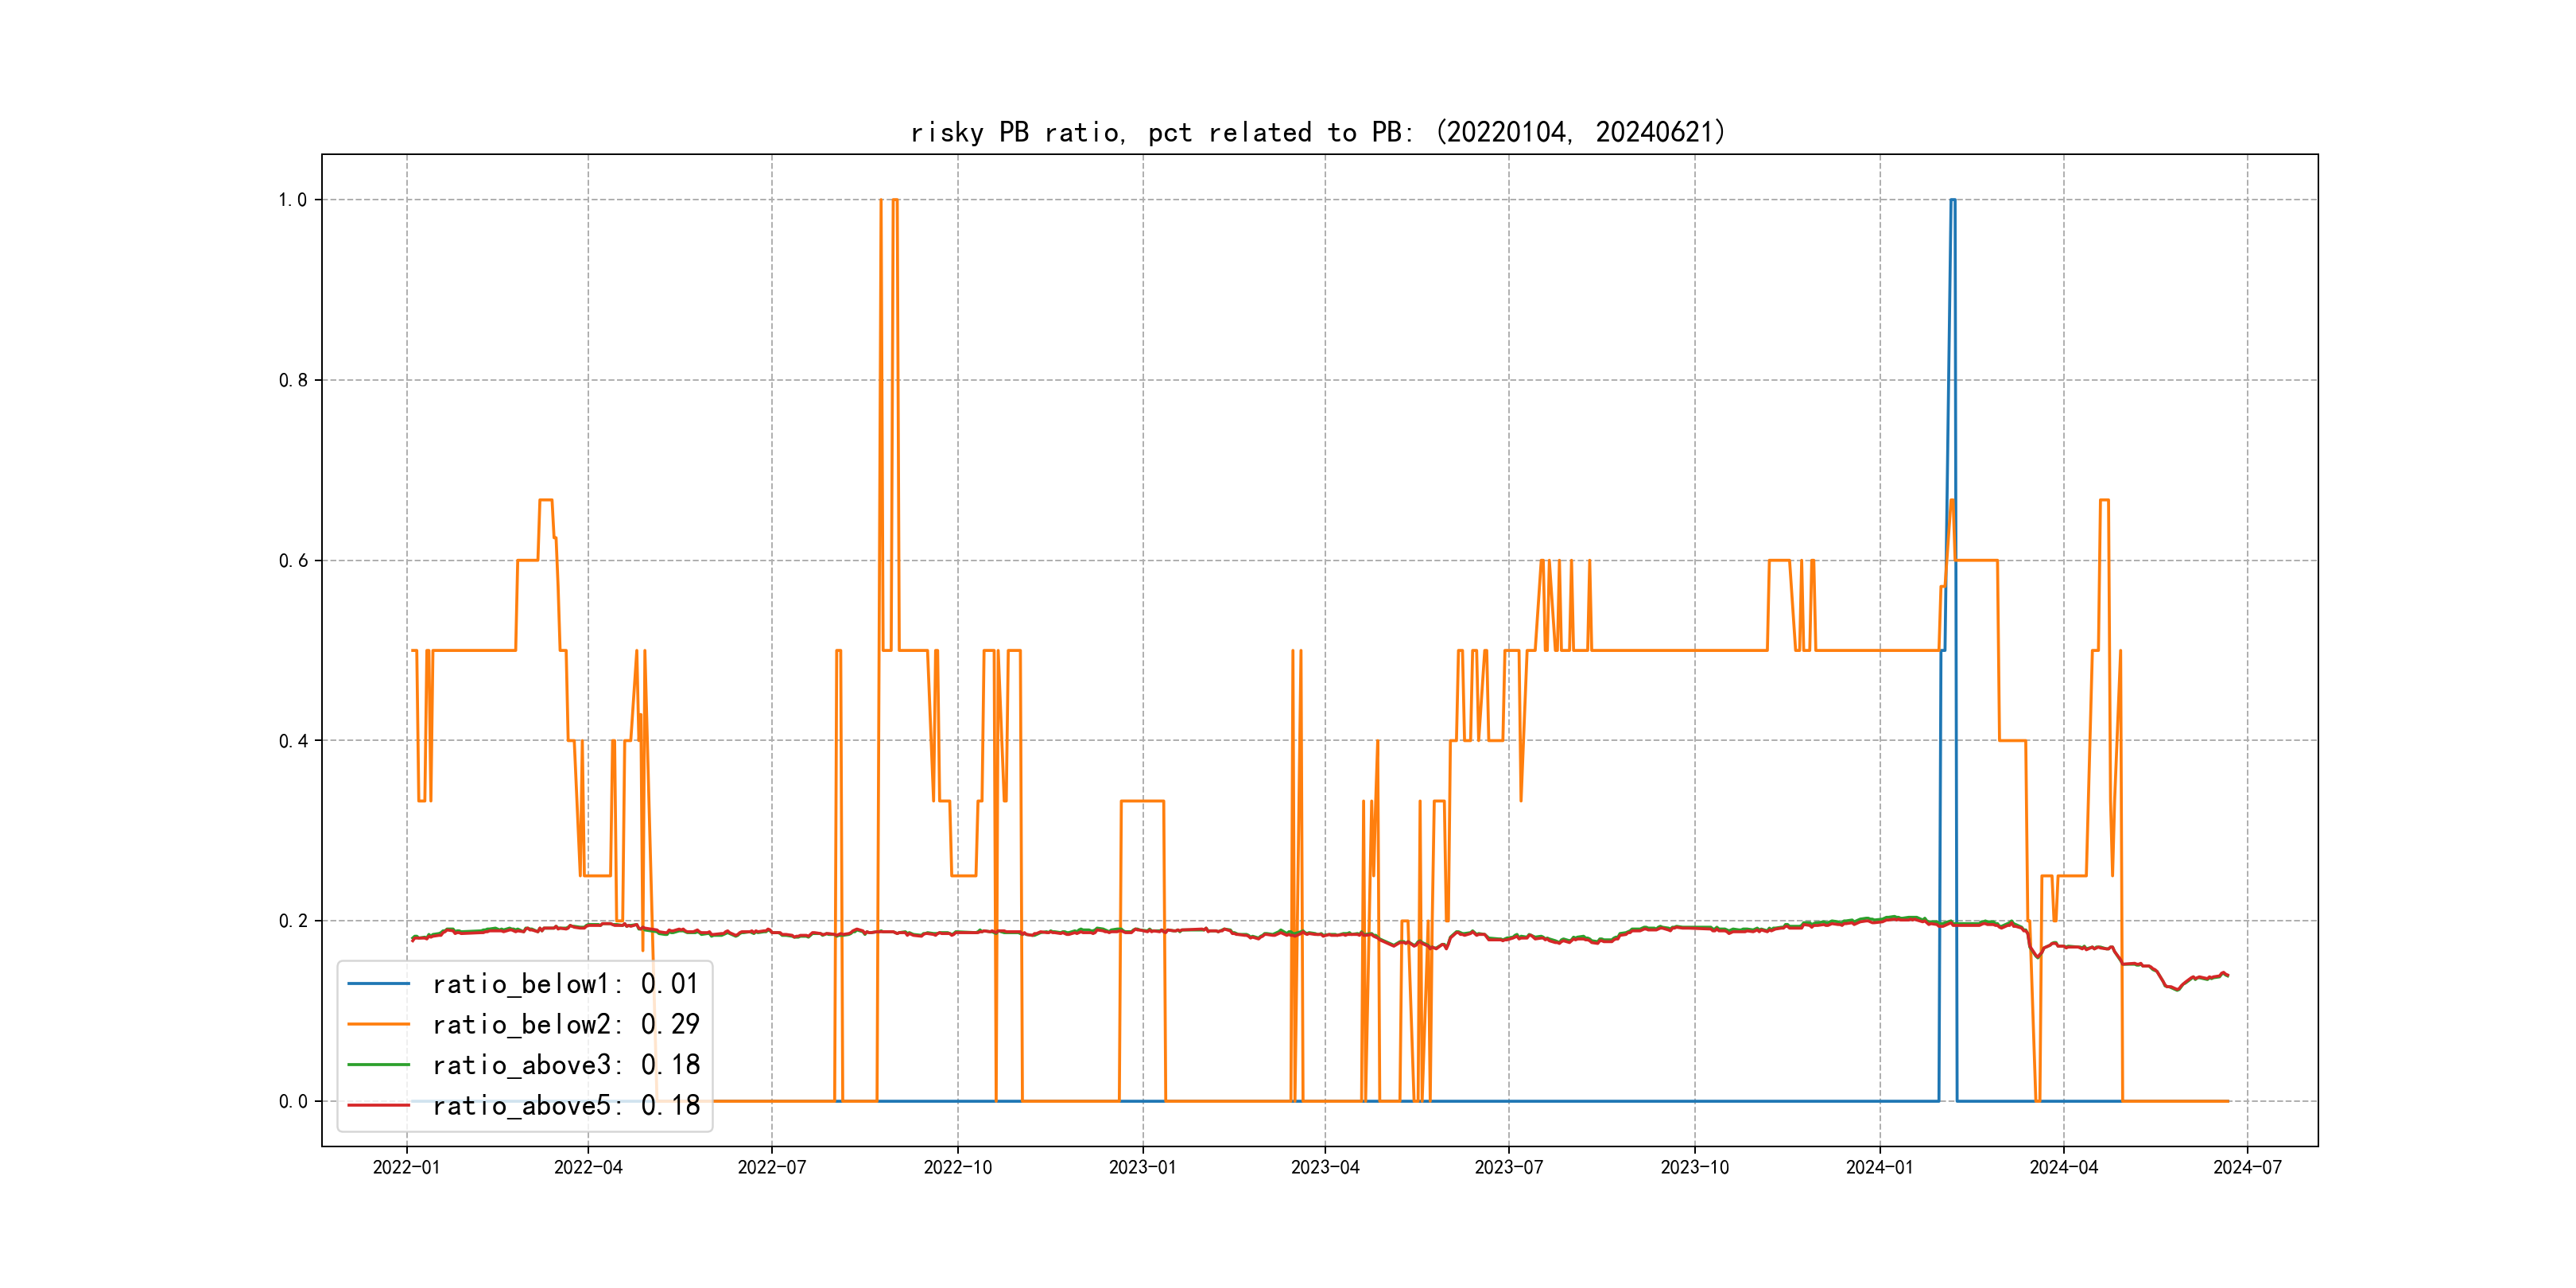2576x1288 pixels.
Task: Click the green ratio_above3 legend line sample
Action: click(x=378, y=1065)
